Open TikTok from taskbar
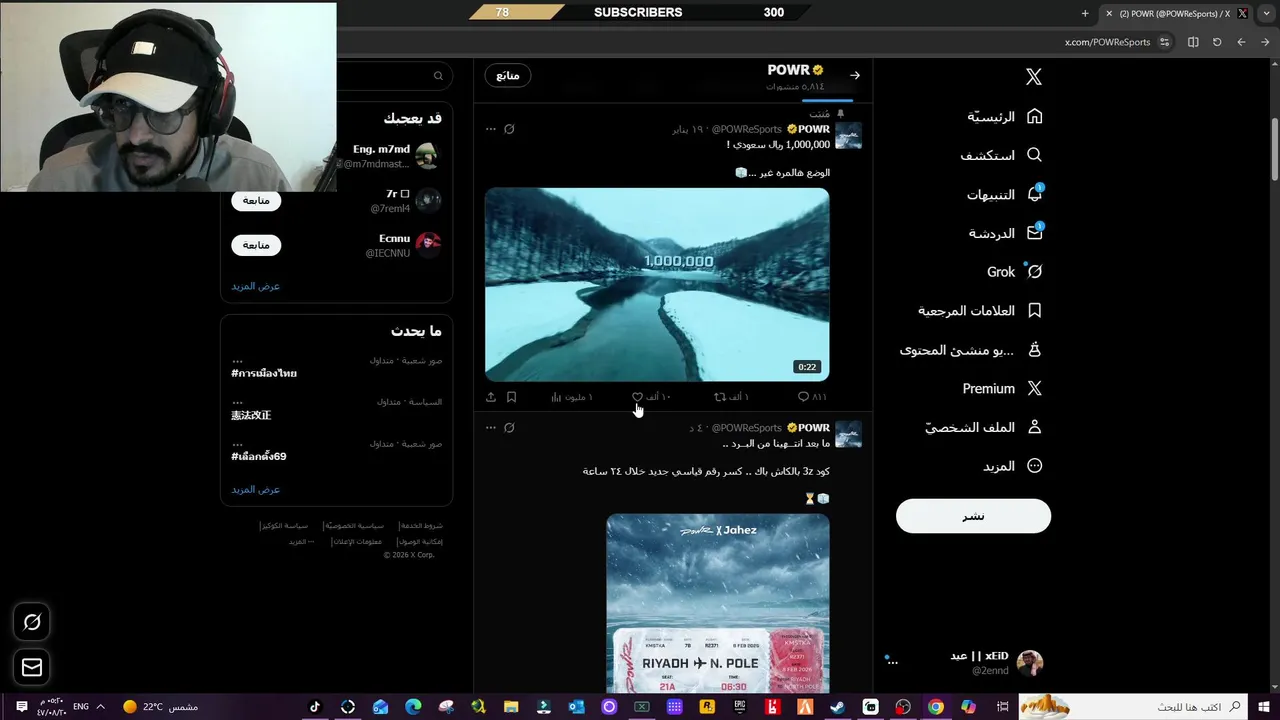The image size is (1280, 720). (x=315, y=707)
